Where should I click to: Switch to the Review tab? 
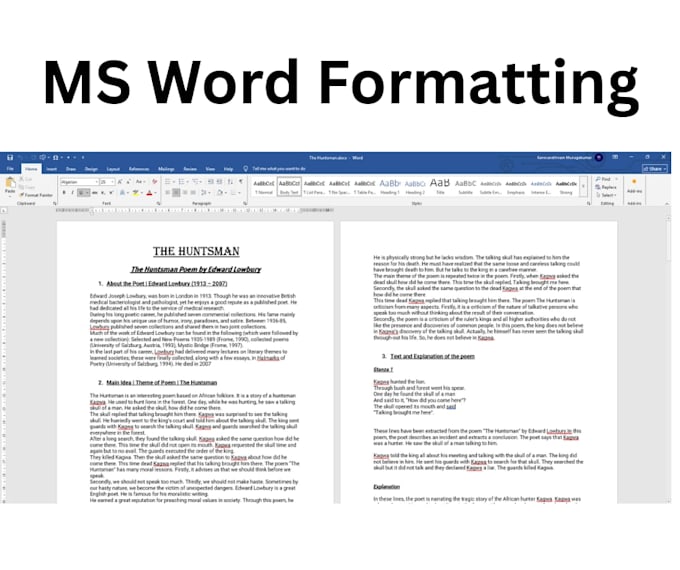tap(190, 169)
